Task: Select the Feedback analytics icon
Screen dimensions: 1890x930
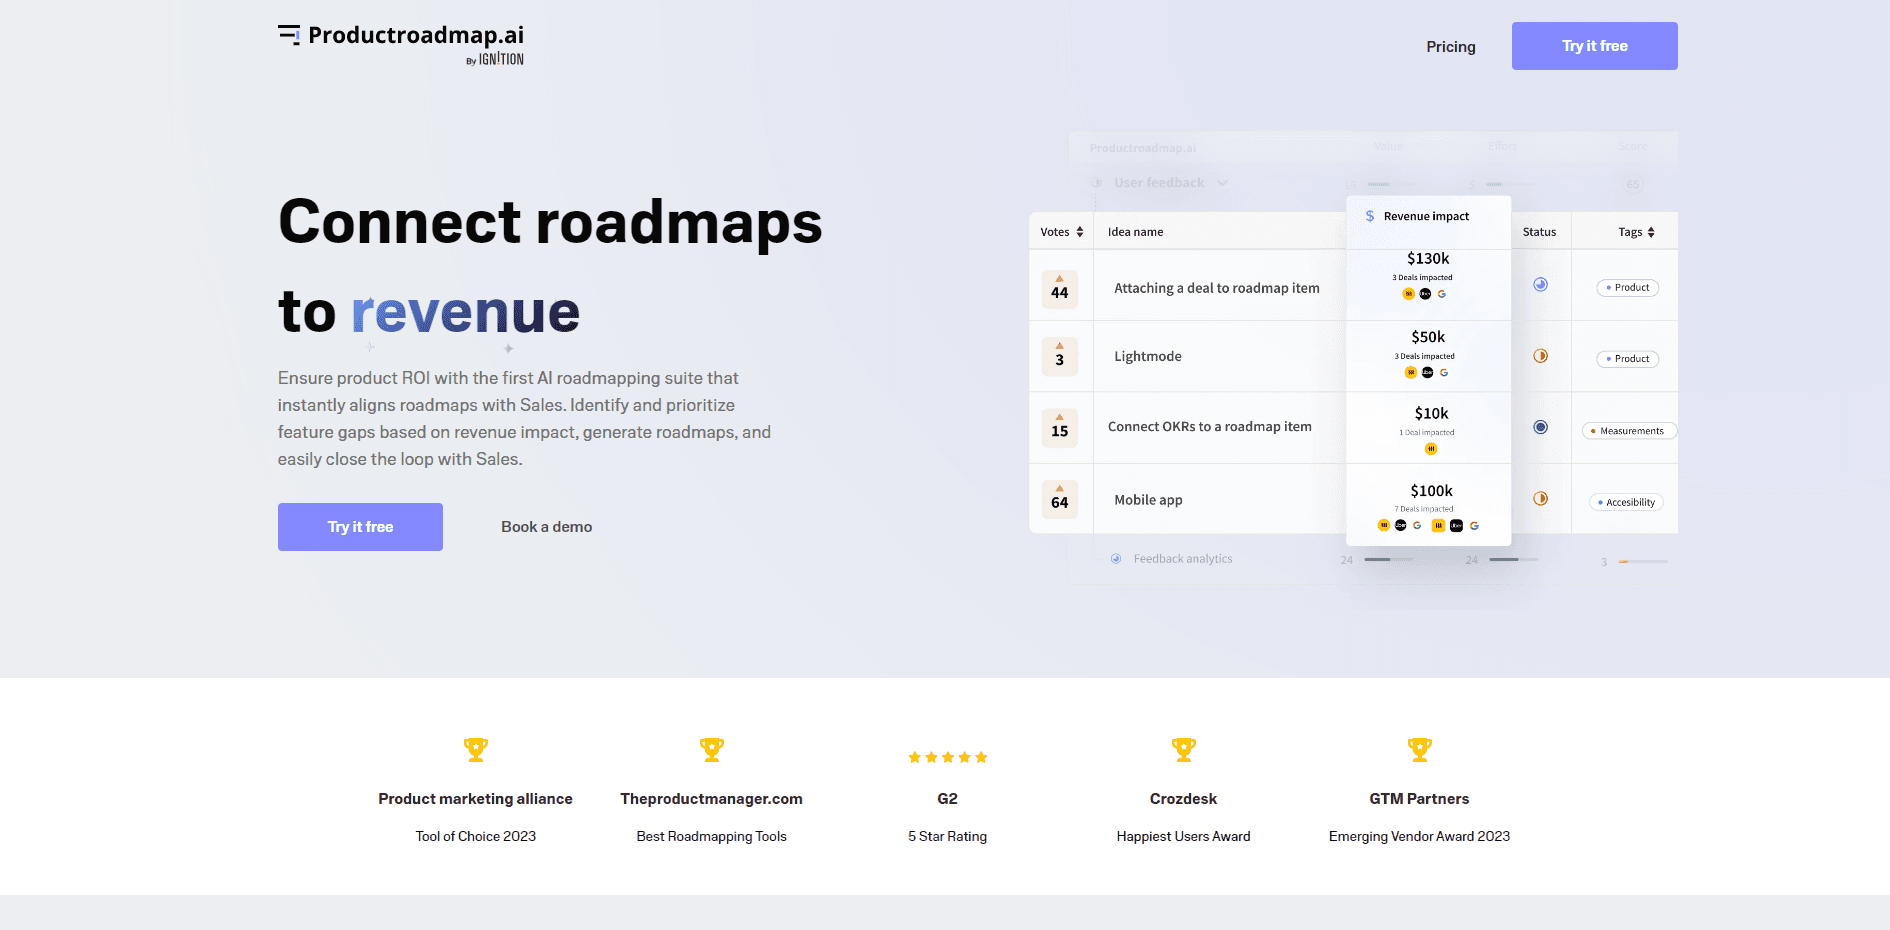Action: click(x=1116, y=558)
